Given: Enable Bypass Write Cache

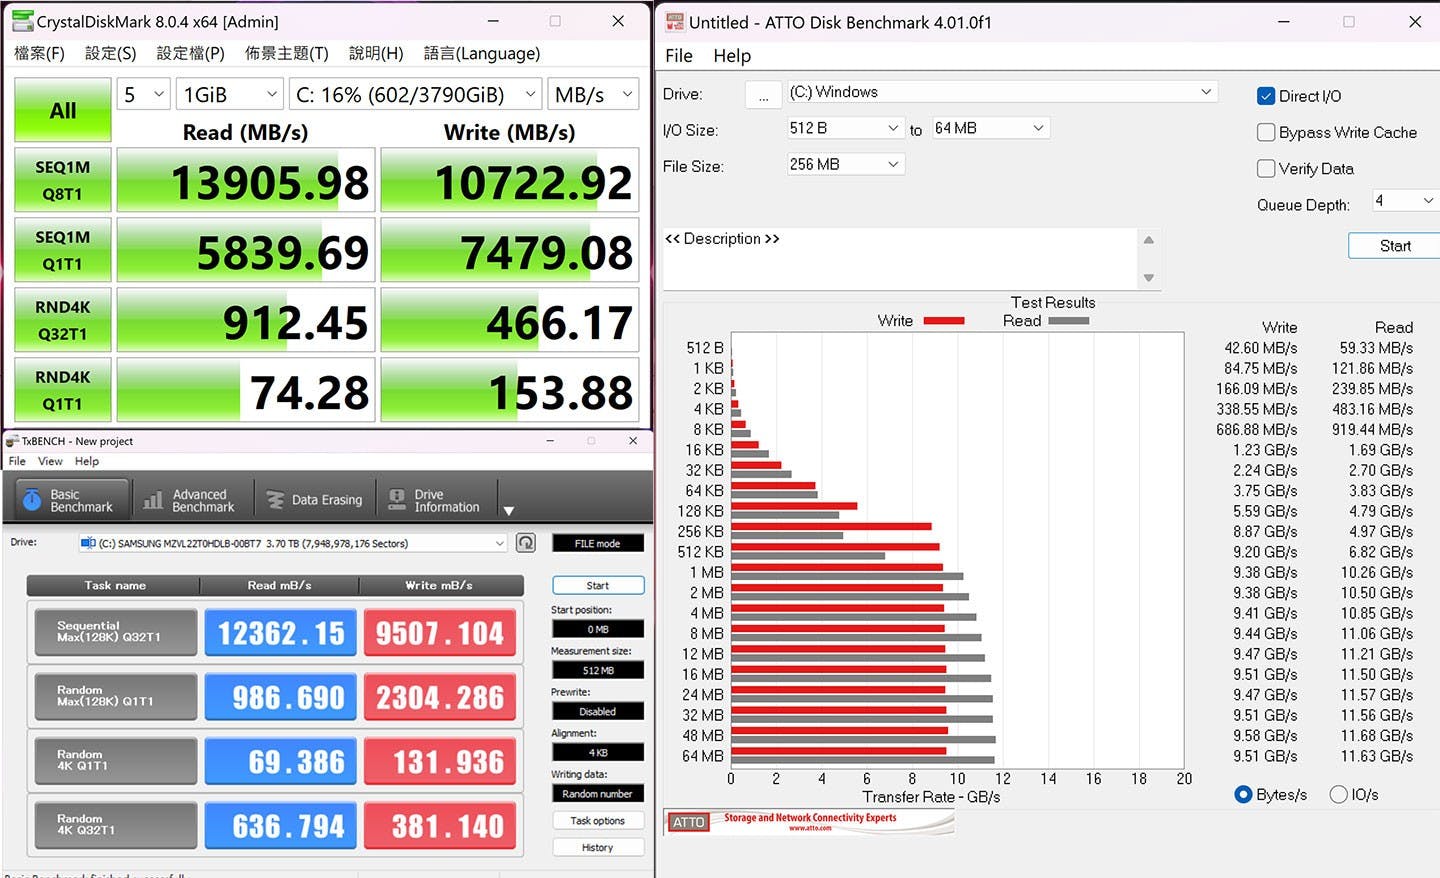Looking at the screenshot, I should coord(1266,132).
